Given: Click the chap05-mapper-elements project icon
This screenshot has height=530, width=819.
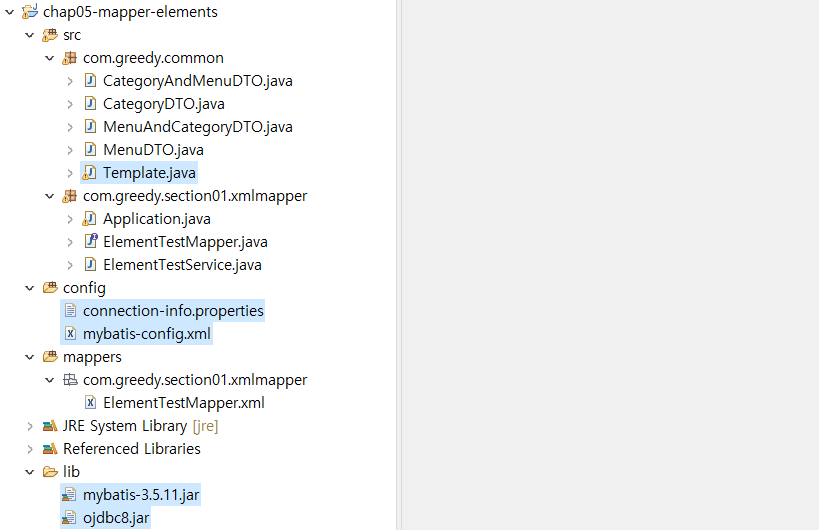Looking at the screenshot, I should 30,11.
